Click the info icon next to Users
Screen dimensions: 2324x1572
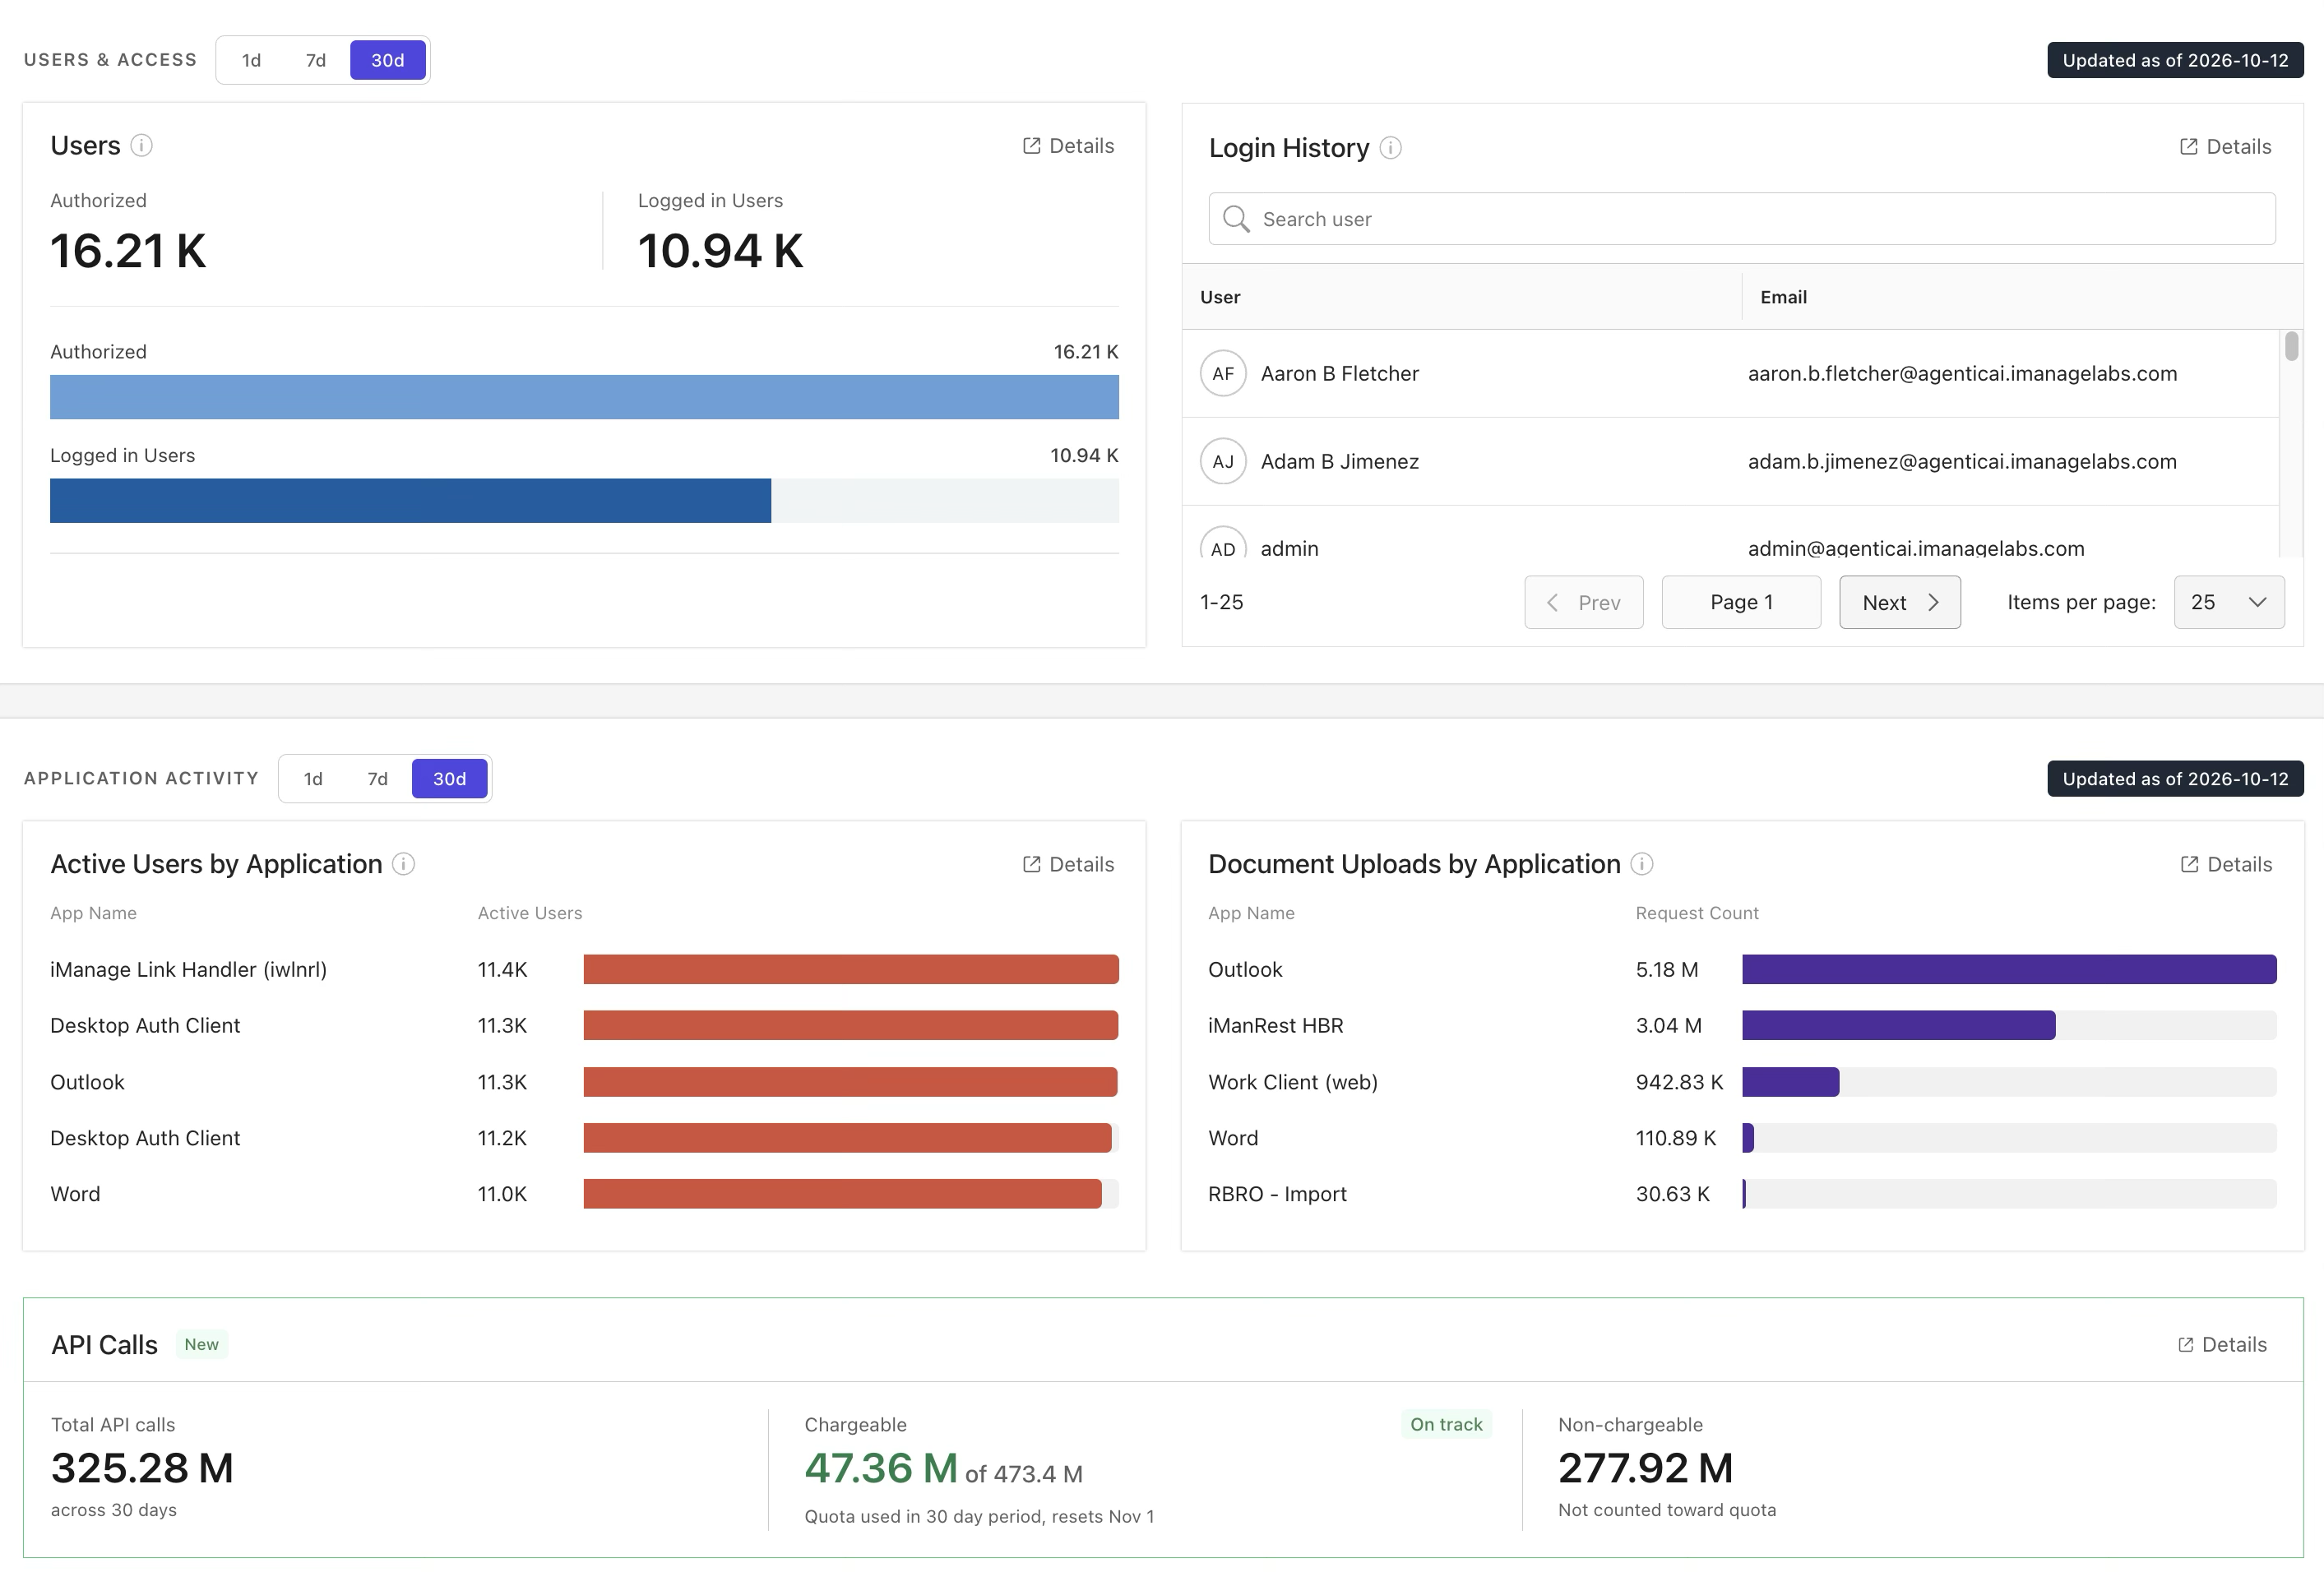click(x=142, y=146)
